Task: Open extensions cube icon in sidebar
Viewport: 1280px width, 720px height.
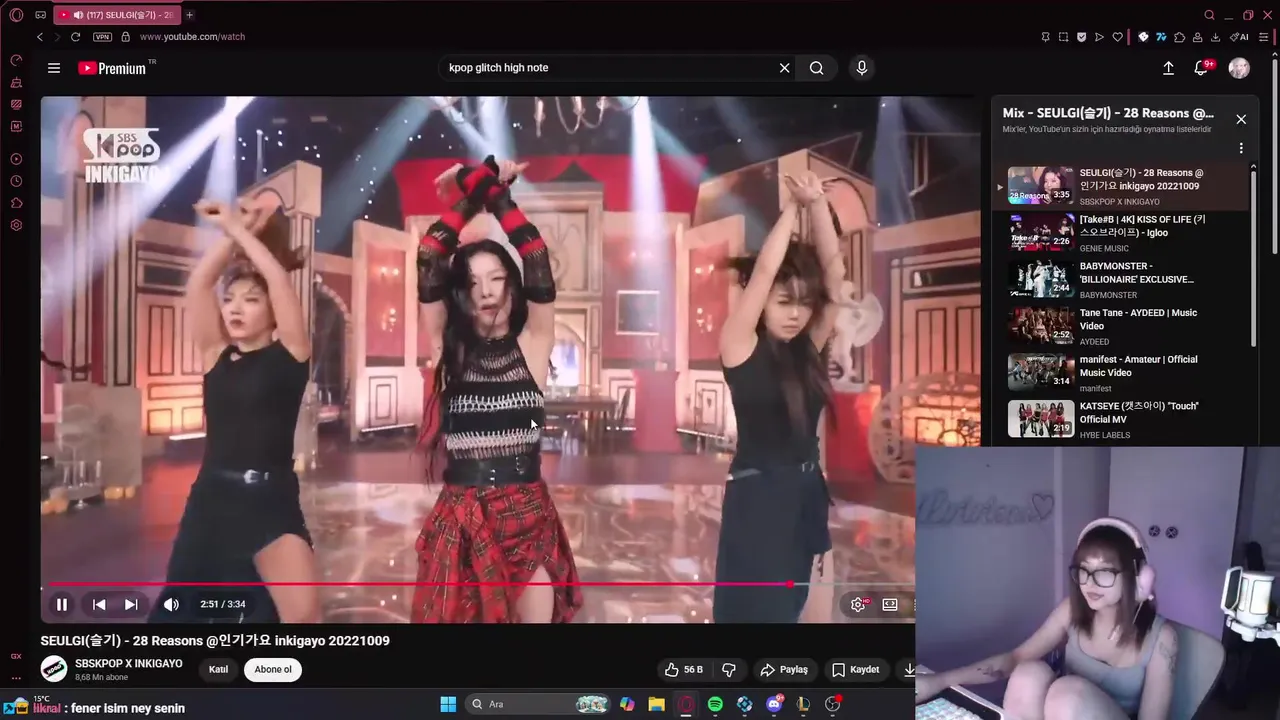Action: [16, 203]
